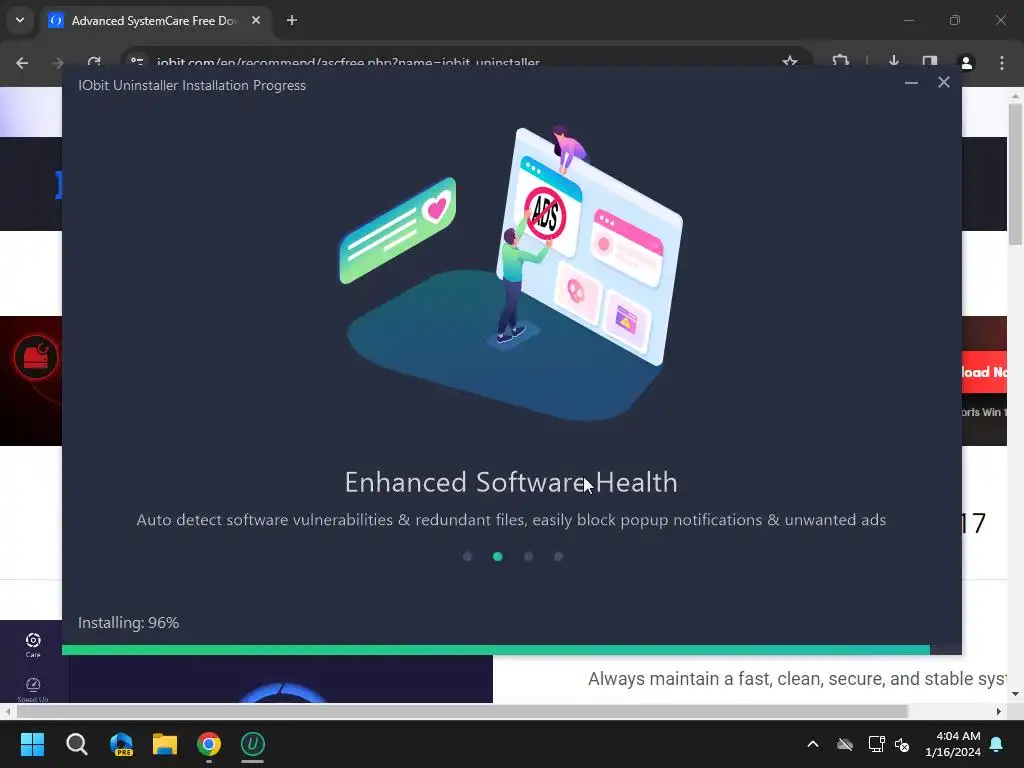1024x768 pixels.
Task: Click the Installing: 96% status text
Action: coord(129,622)
